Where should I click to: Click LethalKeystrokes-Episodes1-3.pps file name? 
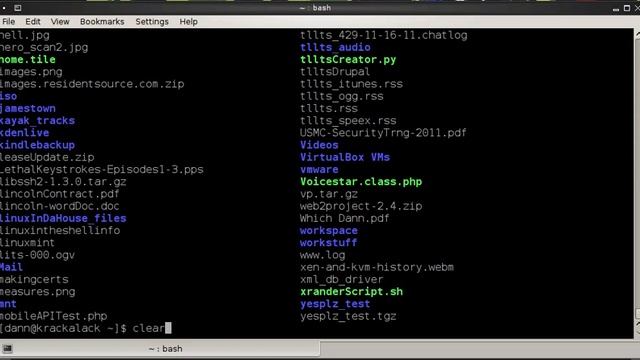[x=102, y=170]
